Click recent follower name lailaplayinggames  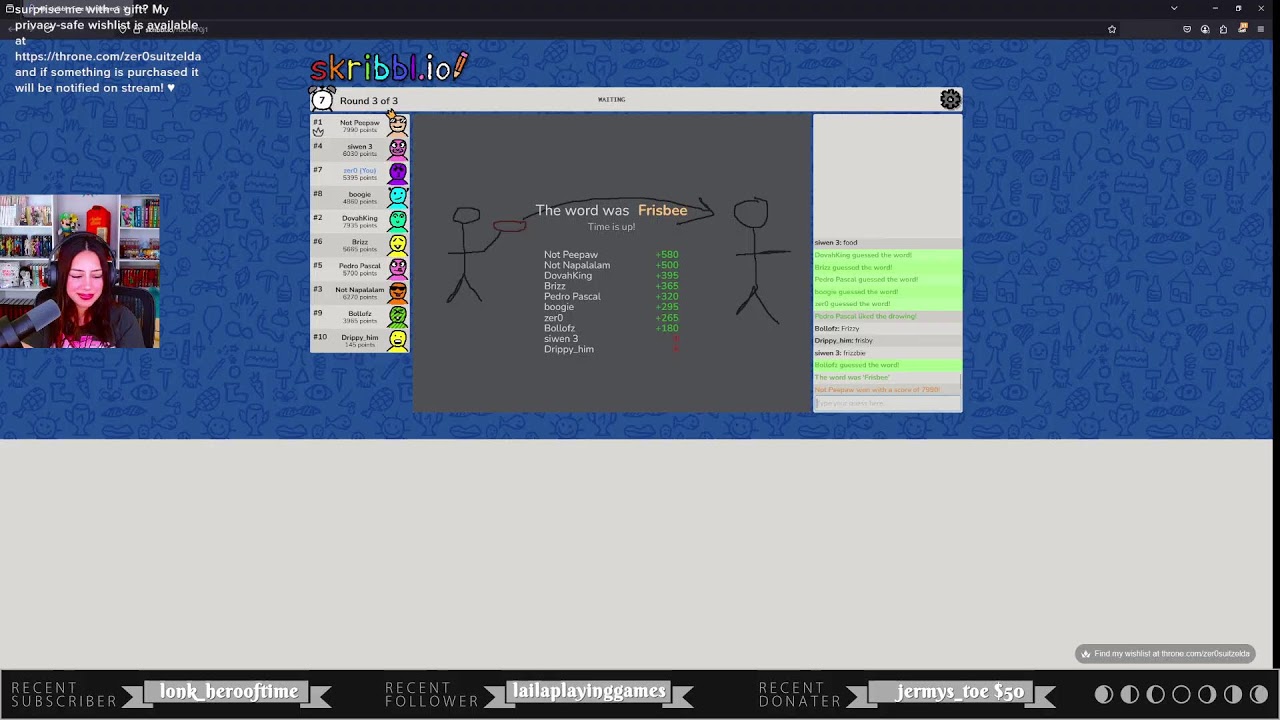click(x=589, y=692)
